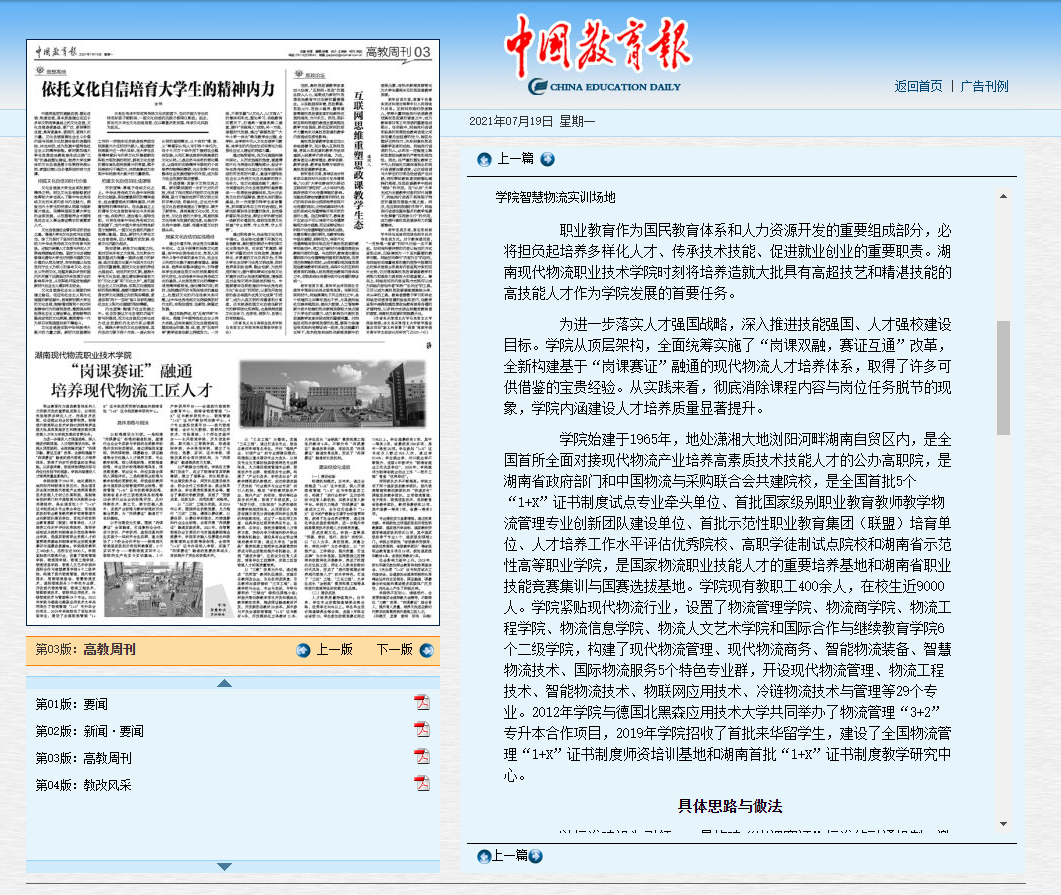This screenshot has width=1061, height=895.
Task: Open article 依托文化自信培育大学生的精神内力 on page image
Action: coord(158,89)
